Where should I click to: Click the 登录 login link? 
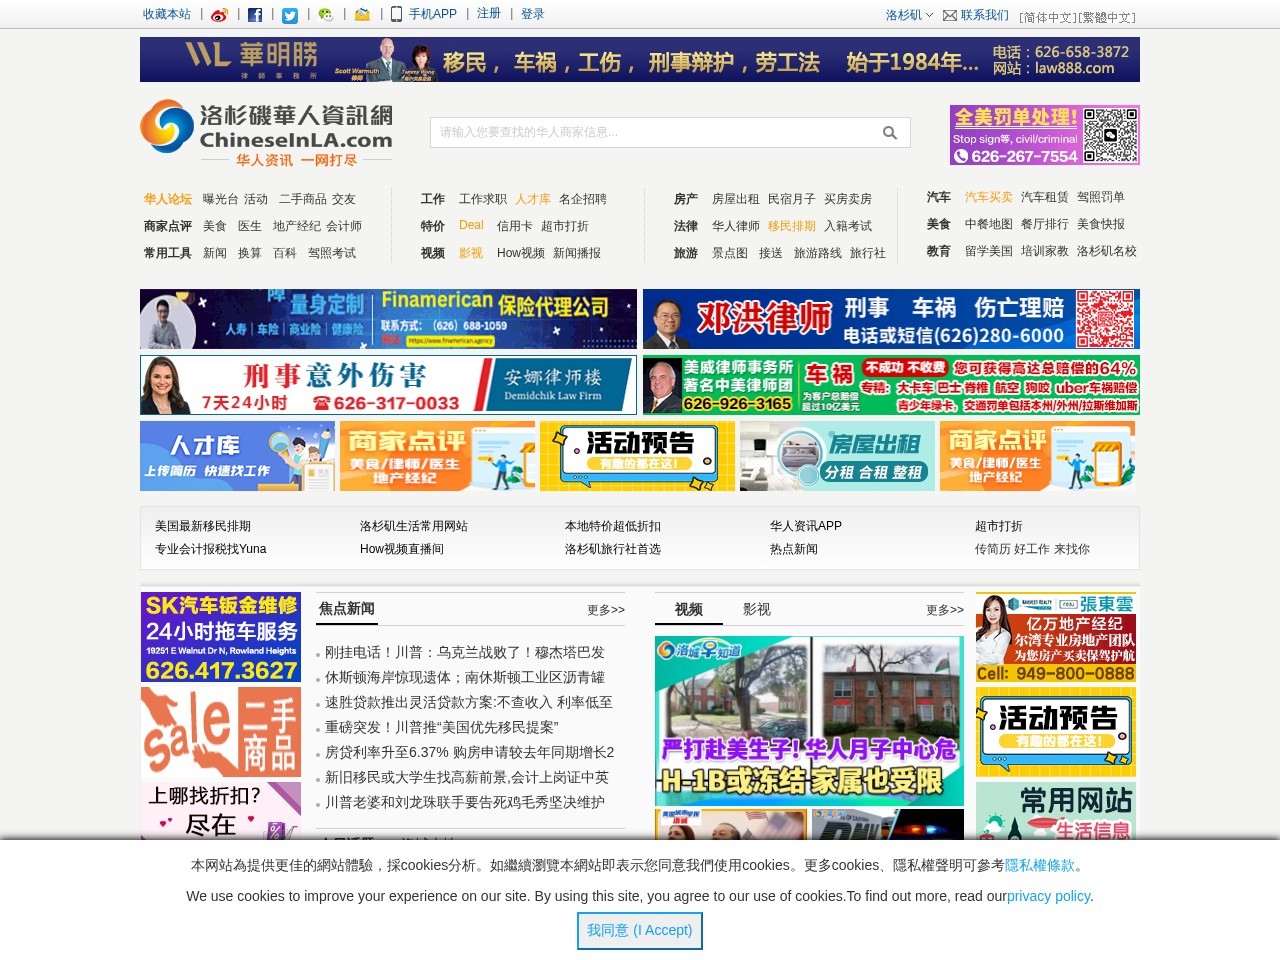point(533,14)
